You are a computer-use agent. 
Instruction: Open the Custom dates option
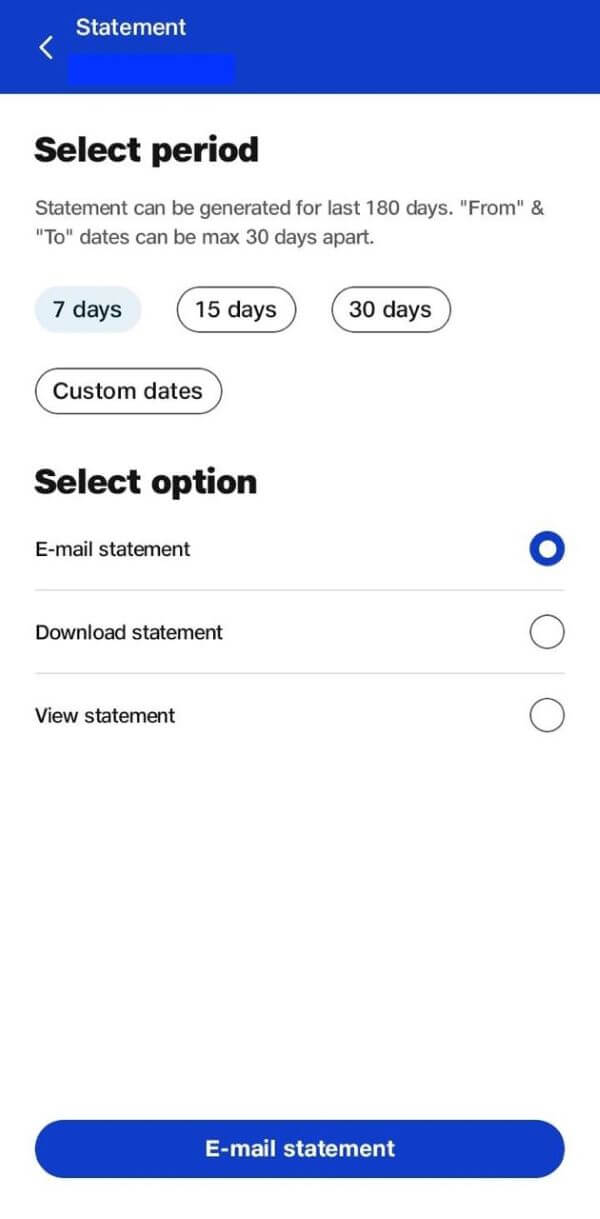click(x=127, y=391)
